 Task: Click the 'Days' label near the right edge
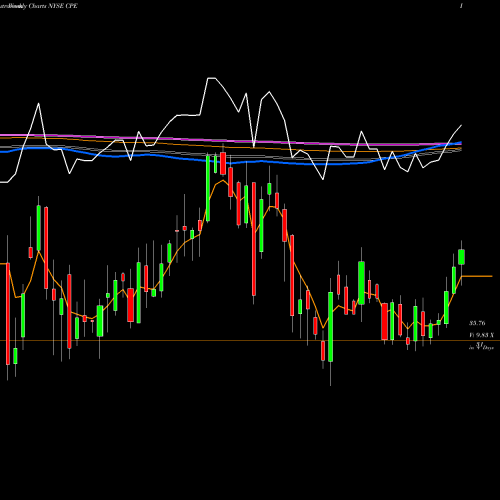pos(488,348)
